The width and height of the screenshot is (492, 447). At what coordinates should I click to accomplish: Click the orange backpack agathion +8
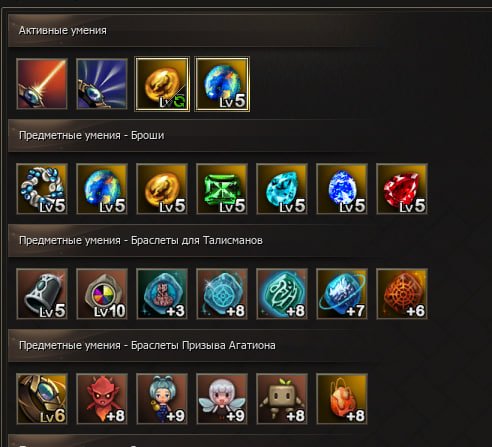342,399
